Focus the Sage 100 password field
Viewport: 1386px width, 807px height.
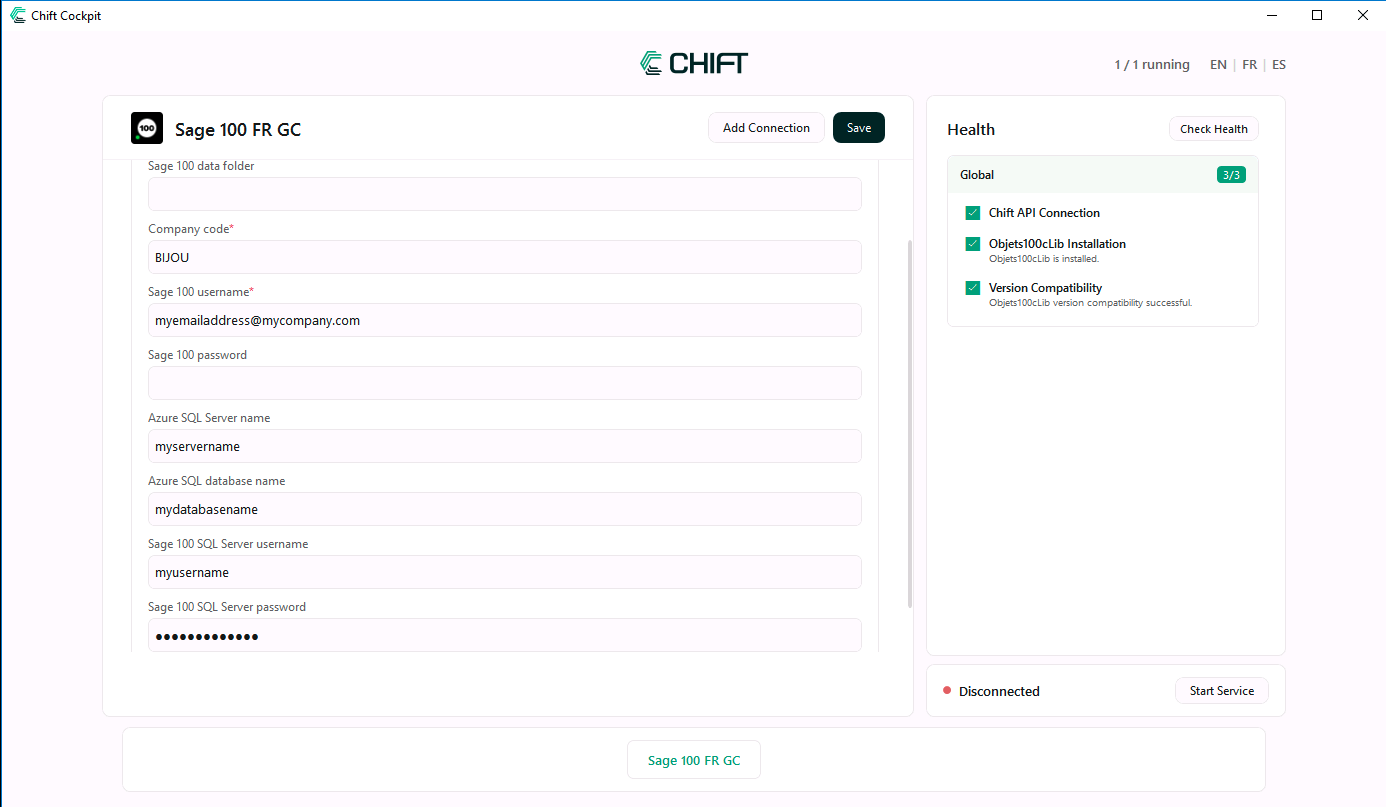tap(505, 383)
